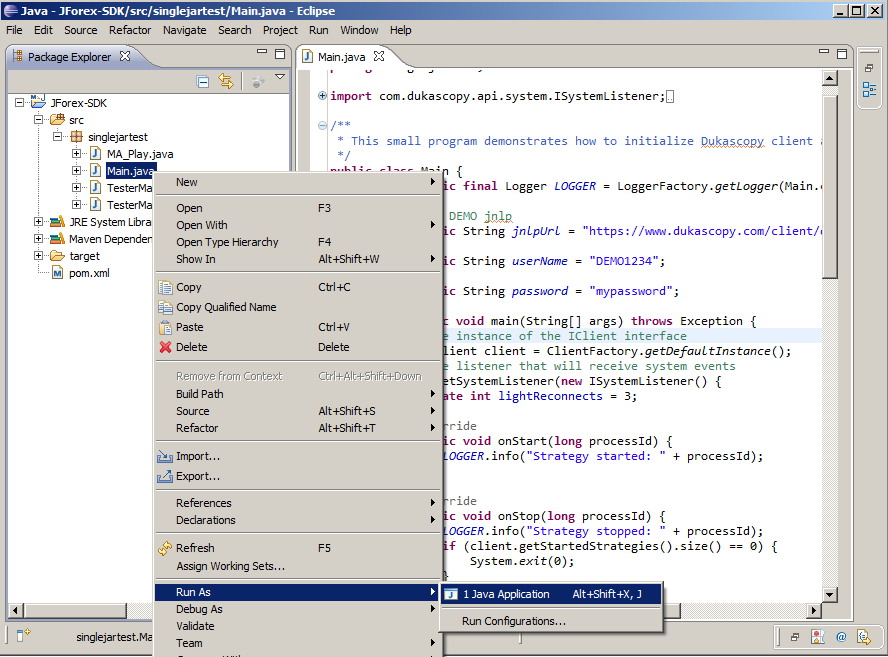The width and height of the screenshot is (888, 657).
Task: Click the greyed-out focus task spheres icon
Action: point(258,82)
